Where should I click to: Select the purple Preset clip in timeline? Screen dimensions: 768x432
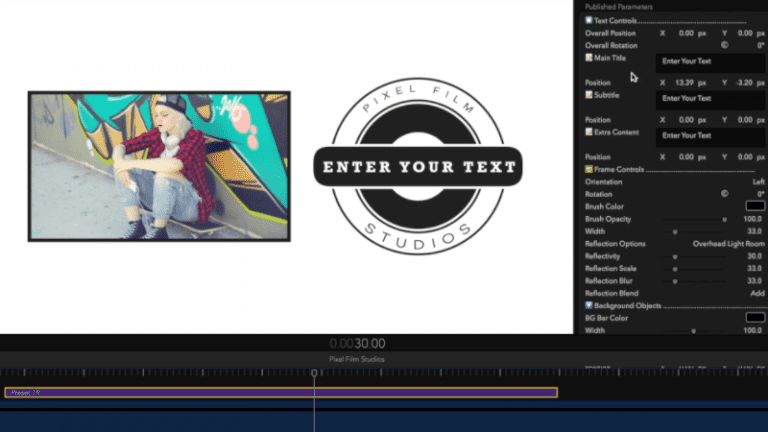click(x=281, y=392)
